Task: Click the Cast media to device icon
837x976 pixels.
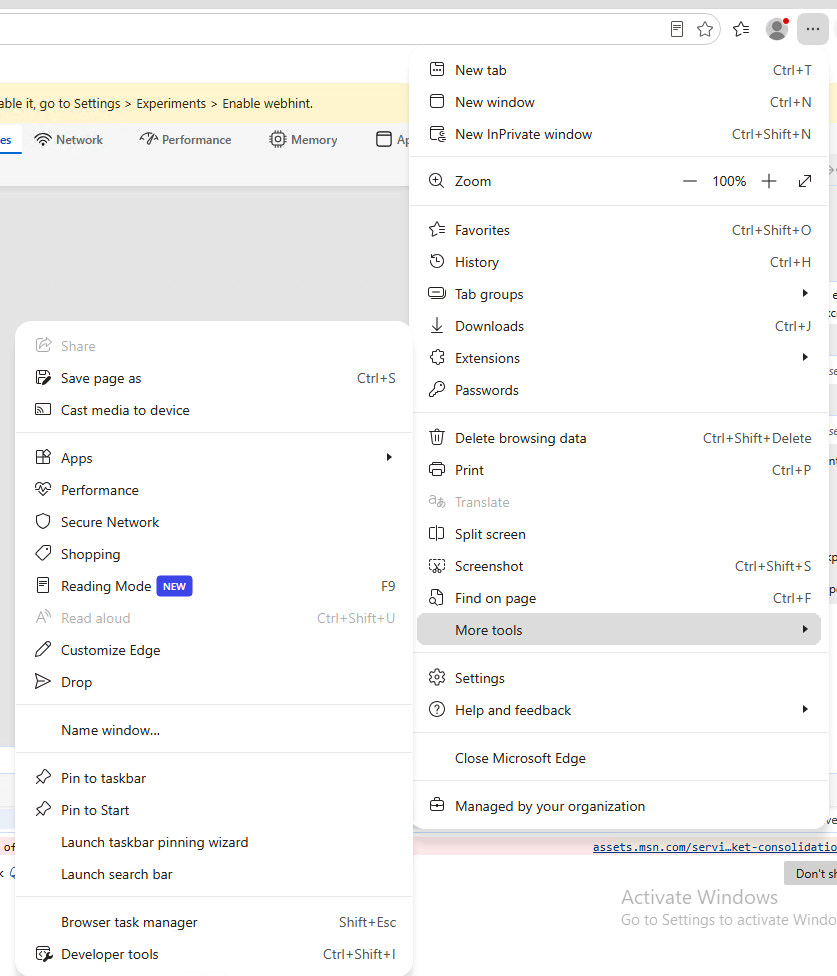Action: pyautogui.click(x=43, y=410)
